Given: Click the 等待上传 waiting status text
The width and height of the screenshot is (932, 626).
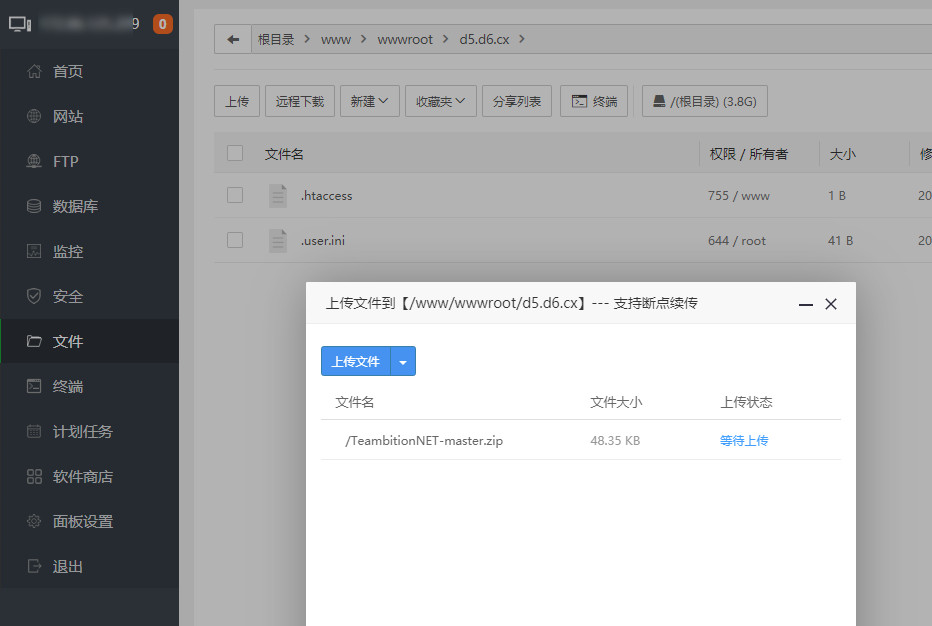Looking at the screenshot, I should coord(744,441).
